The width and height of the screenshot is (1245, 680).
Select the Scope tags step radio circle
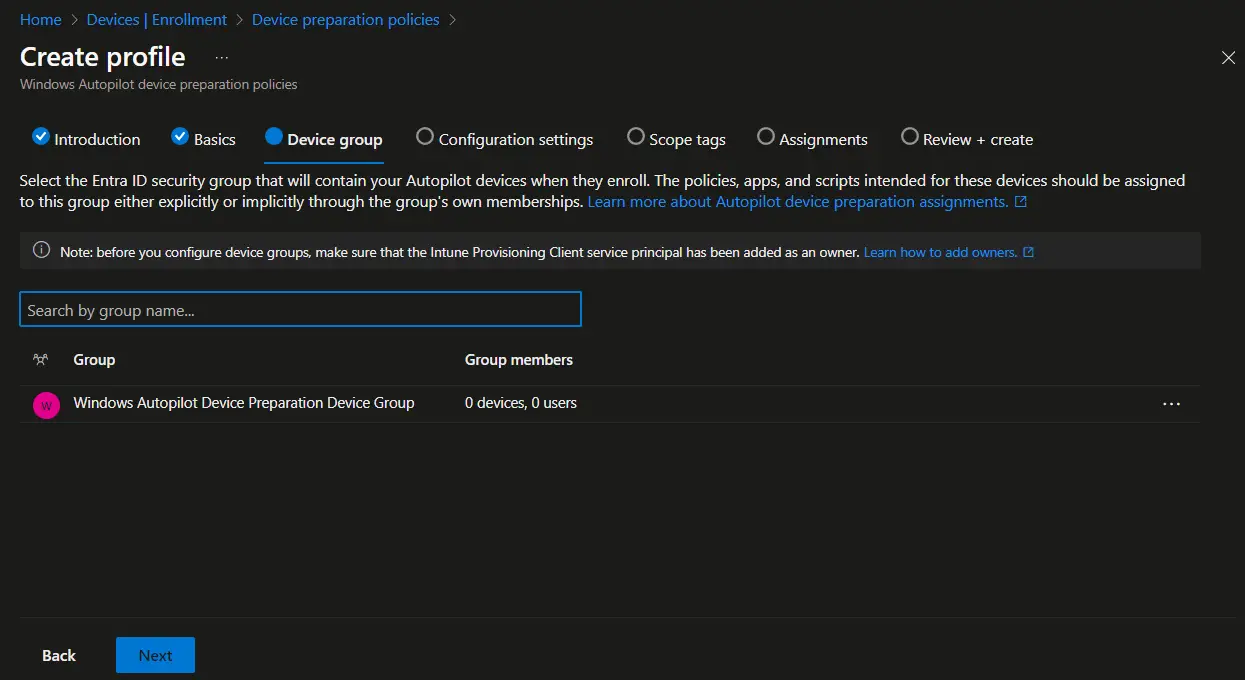635,136
